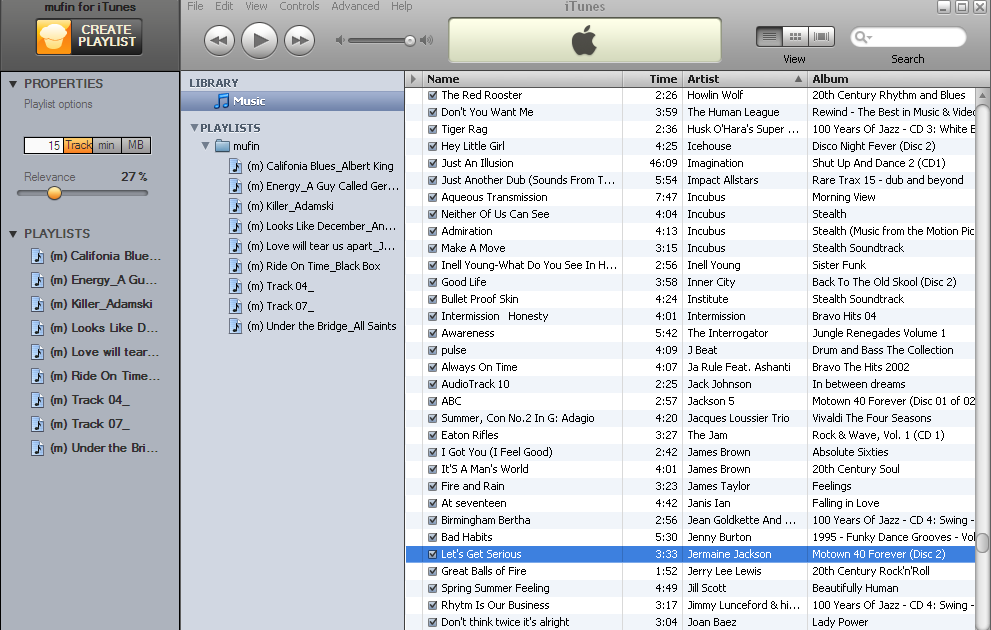Click the playlist size field showing 15
The width and height of the screenshot is (991, 630).
tap(44, 145)
